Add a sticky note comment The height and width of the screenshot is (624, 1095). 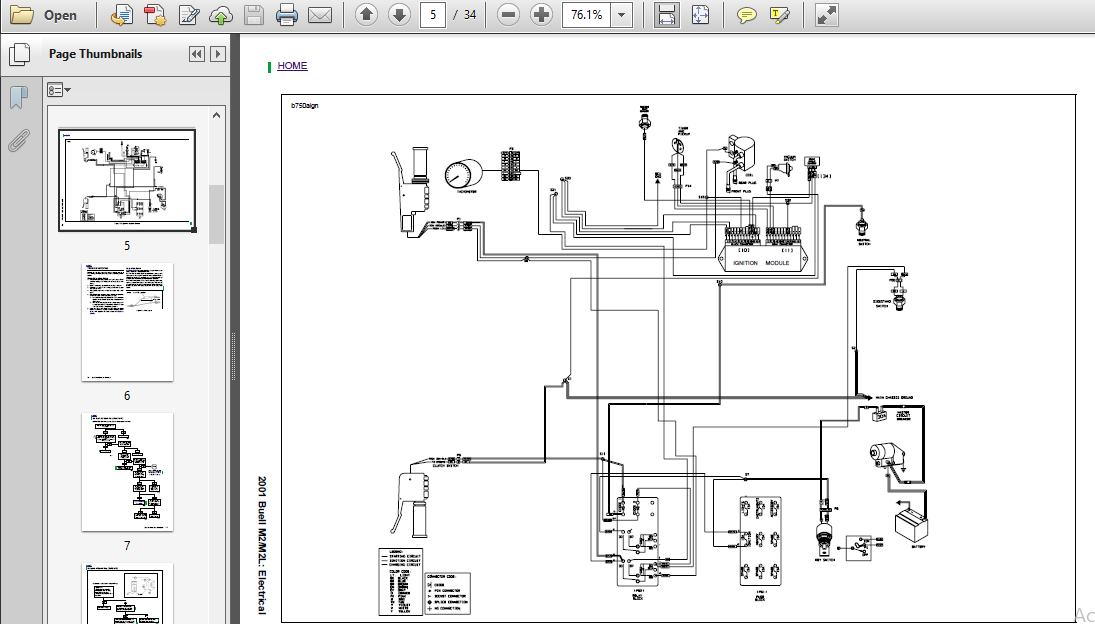[747, 15]
